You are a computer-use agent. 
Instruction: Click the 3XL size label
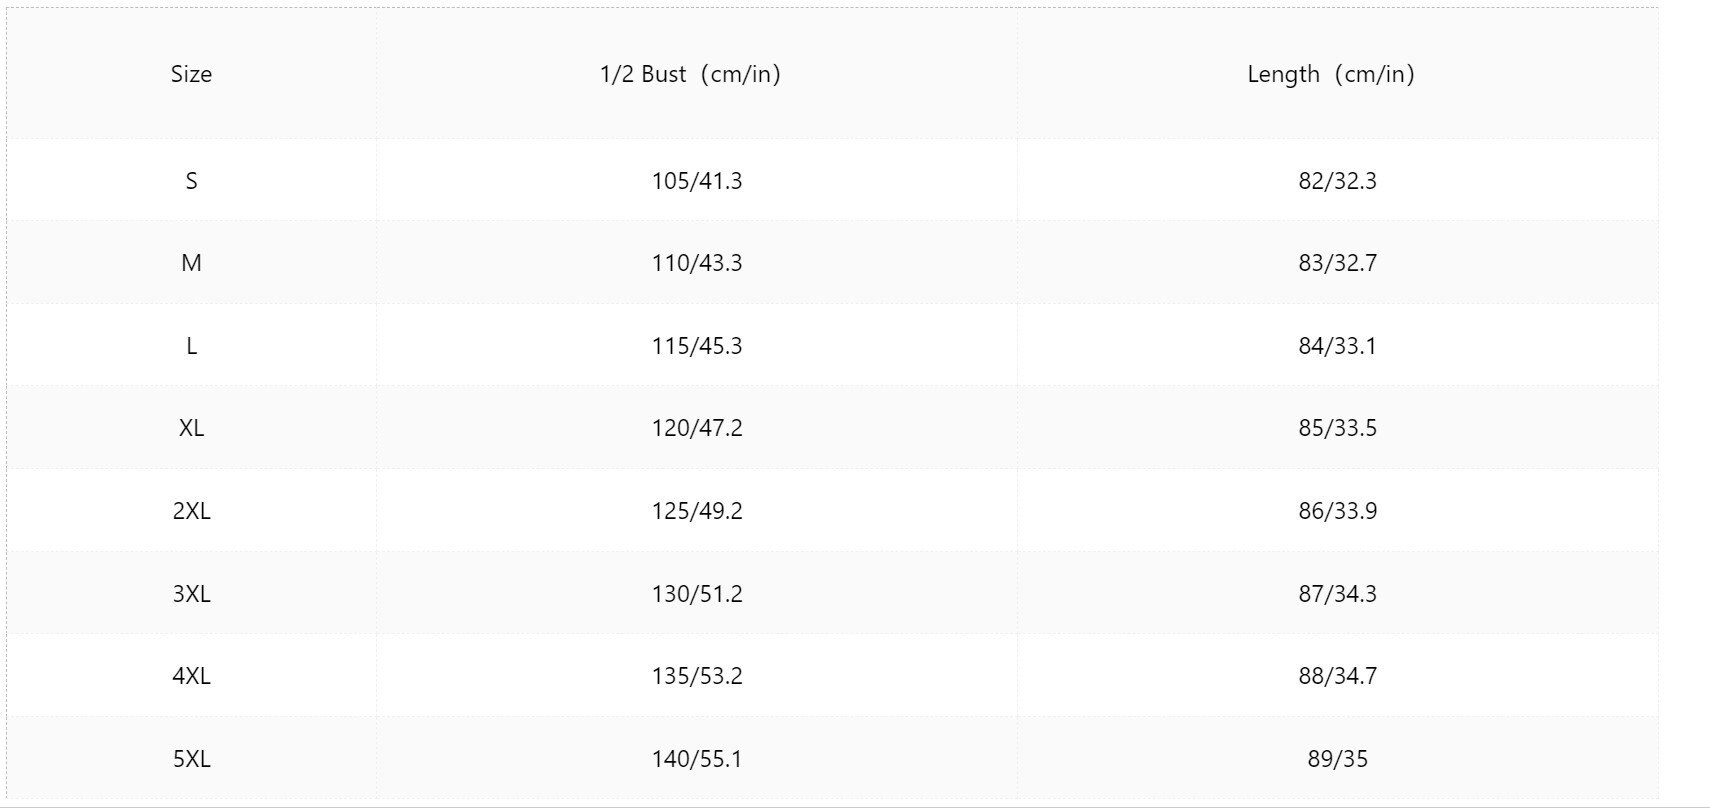click(191, 594)
